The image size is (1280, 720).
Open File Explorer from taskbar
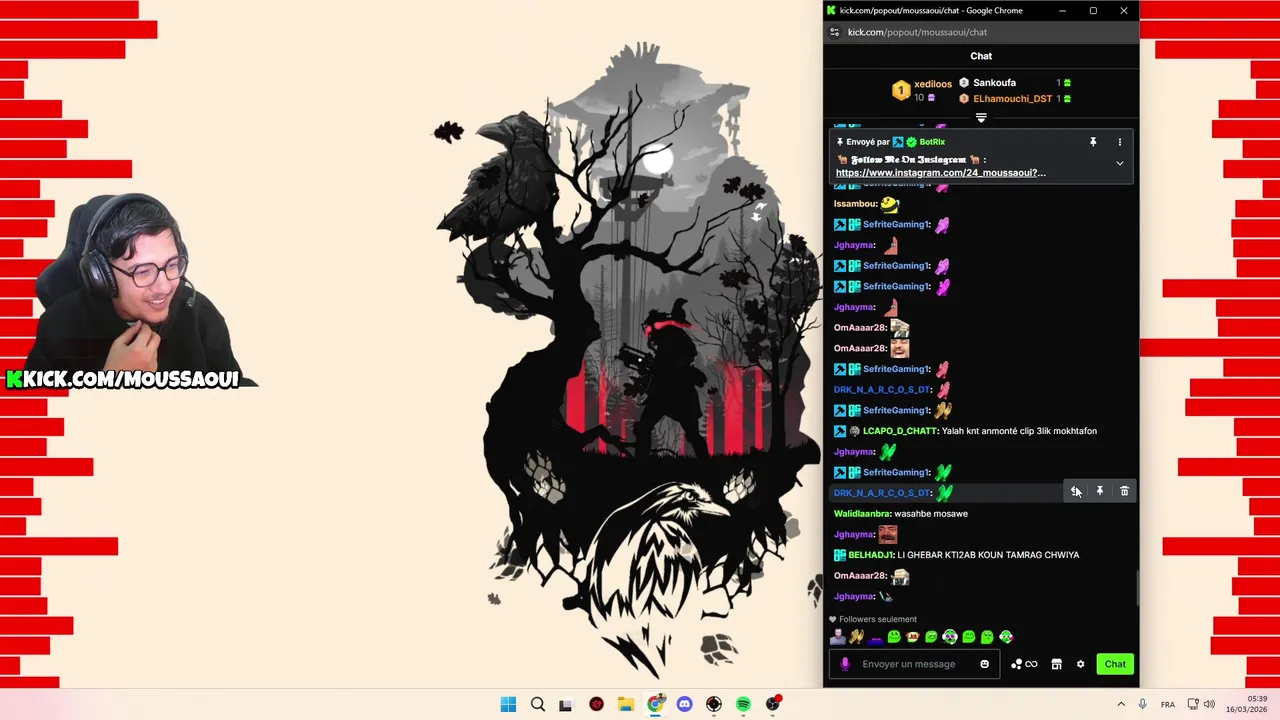point(626,704)
